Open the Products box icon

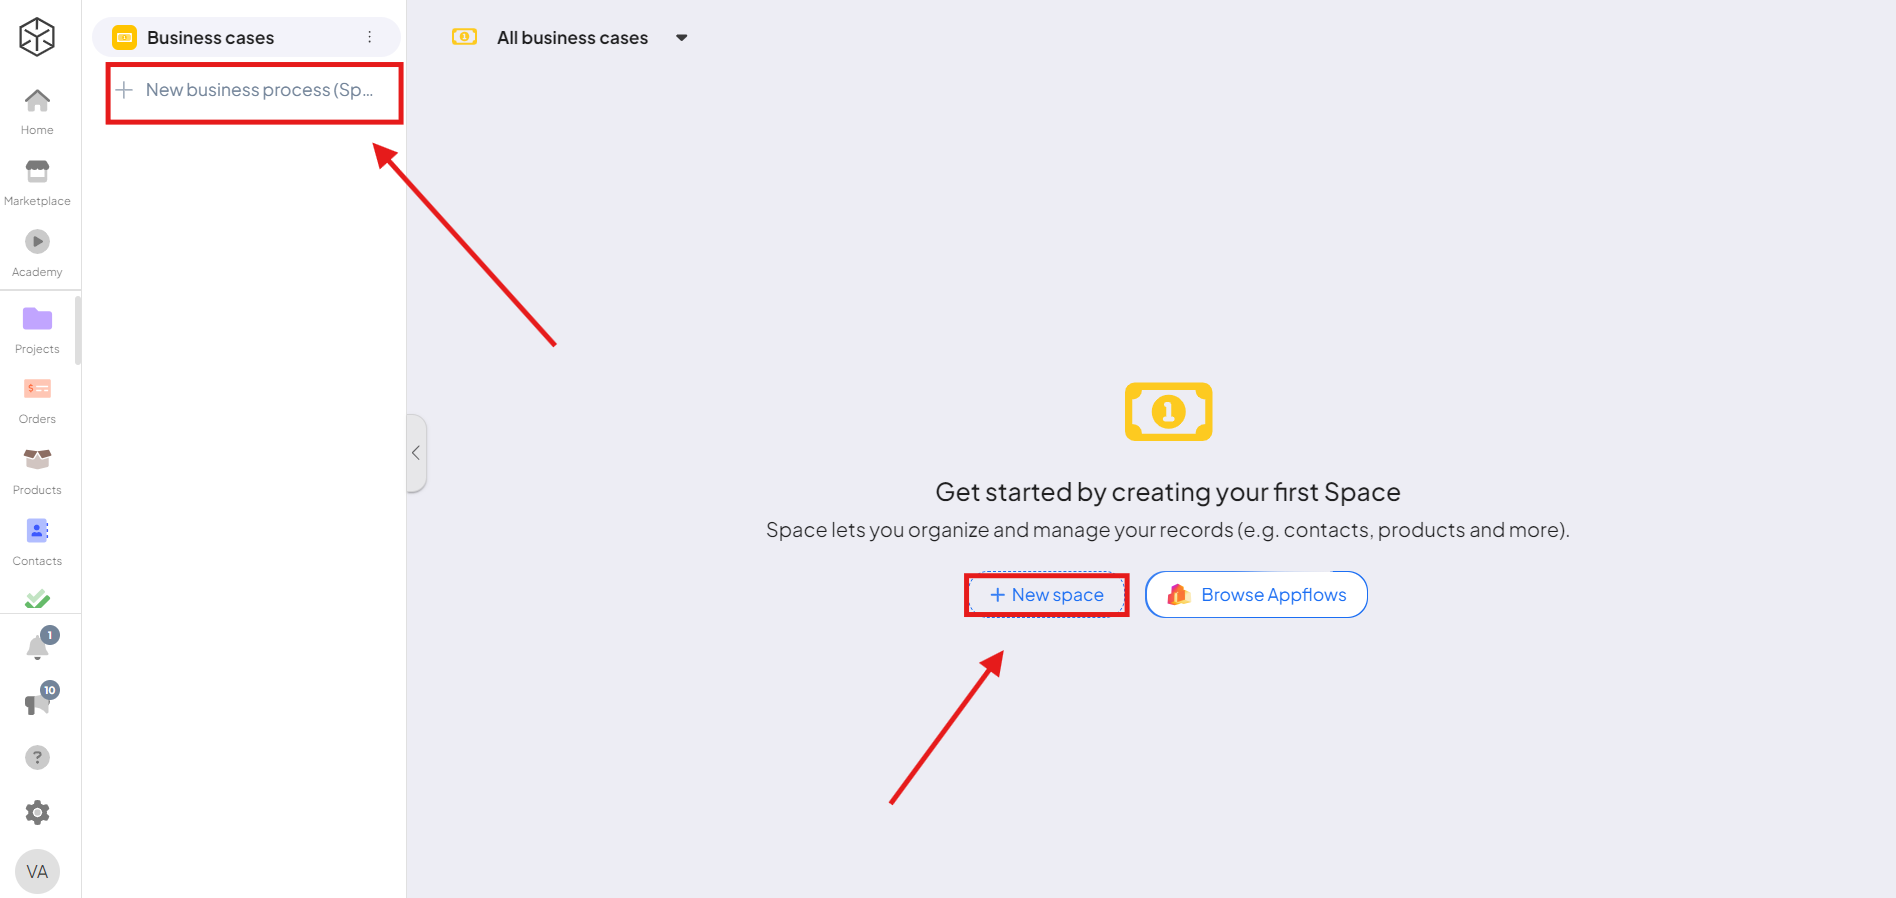[x=37, y=471]
